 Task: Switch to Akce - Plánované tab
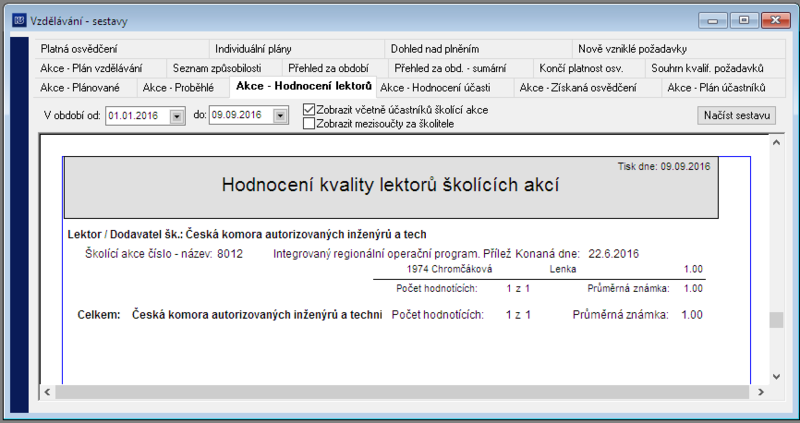(86, 88)
